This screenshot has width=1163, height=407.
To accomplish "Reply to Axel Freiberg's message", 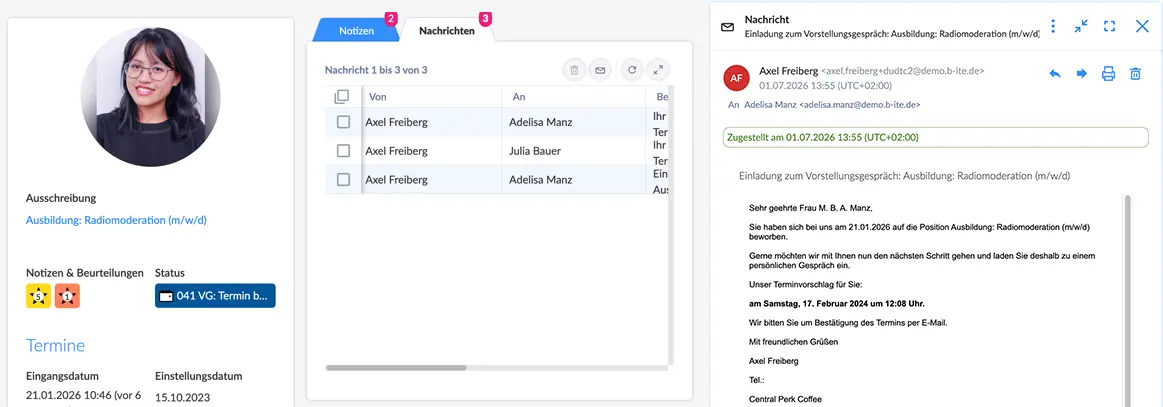I will click(1055, 73).
